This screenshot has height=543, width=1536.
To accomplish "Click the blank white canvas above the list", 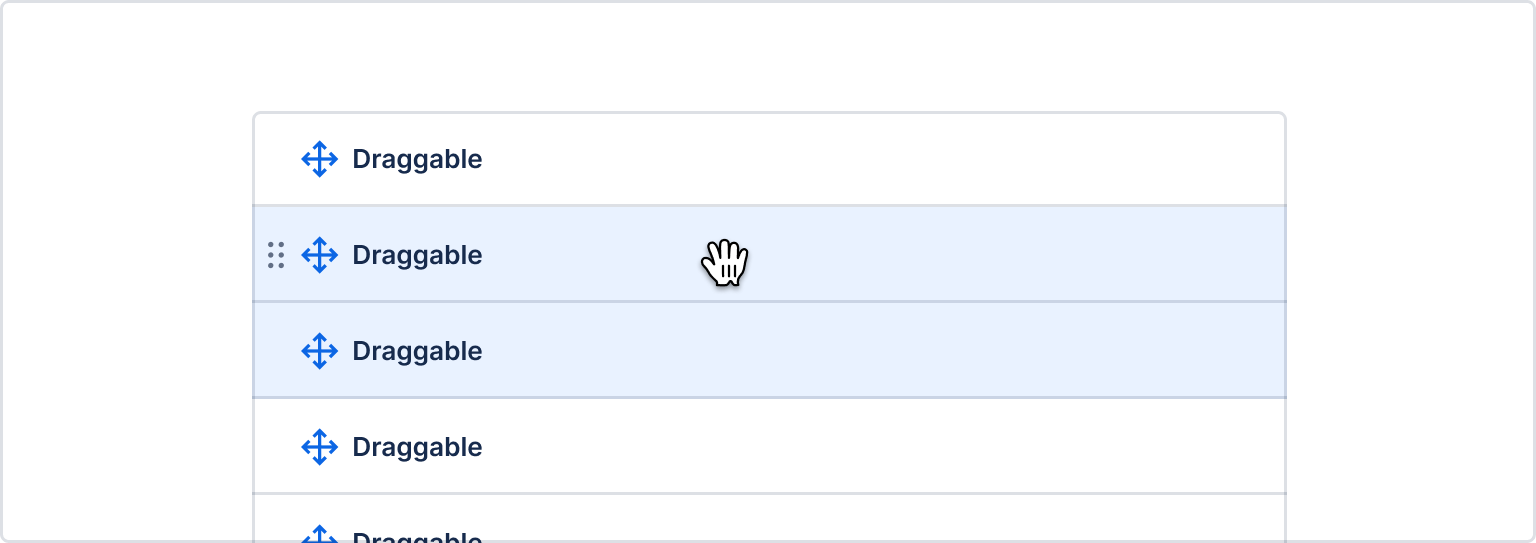I will pyautogui.click(x=768, y=56).
